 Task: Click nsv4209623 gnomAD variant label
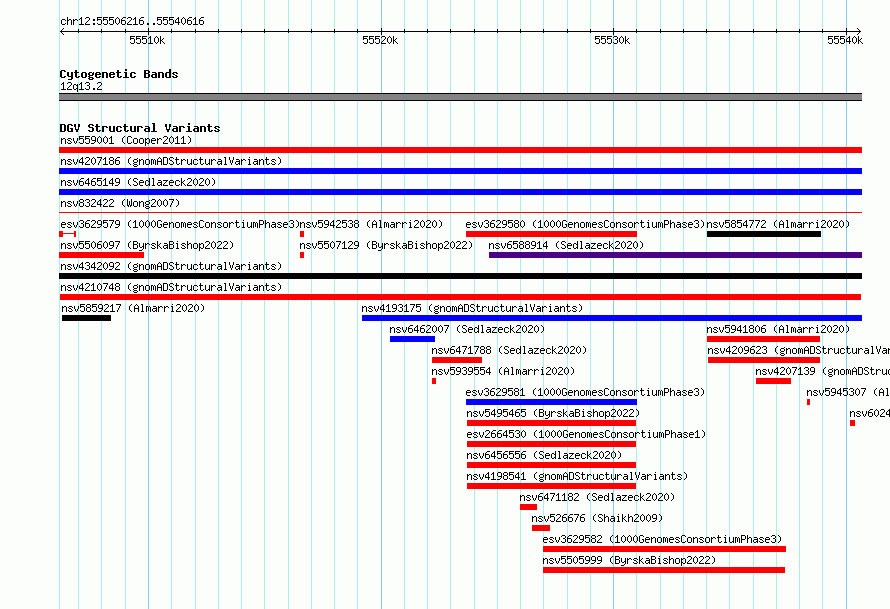(x=799, y=350)
